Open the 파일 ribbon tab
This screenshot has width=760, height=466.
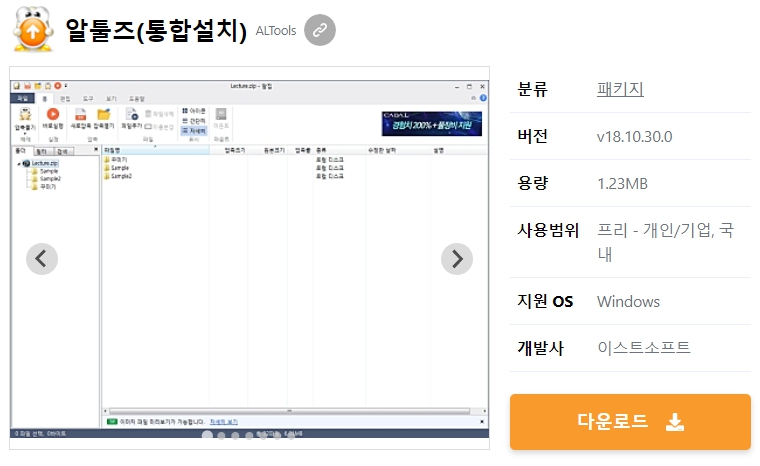[x=23, y=98]
